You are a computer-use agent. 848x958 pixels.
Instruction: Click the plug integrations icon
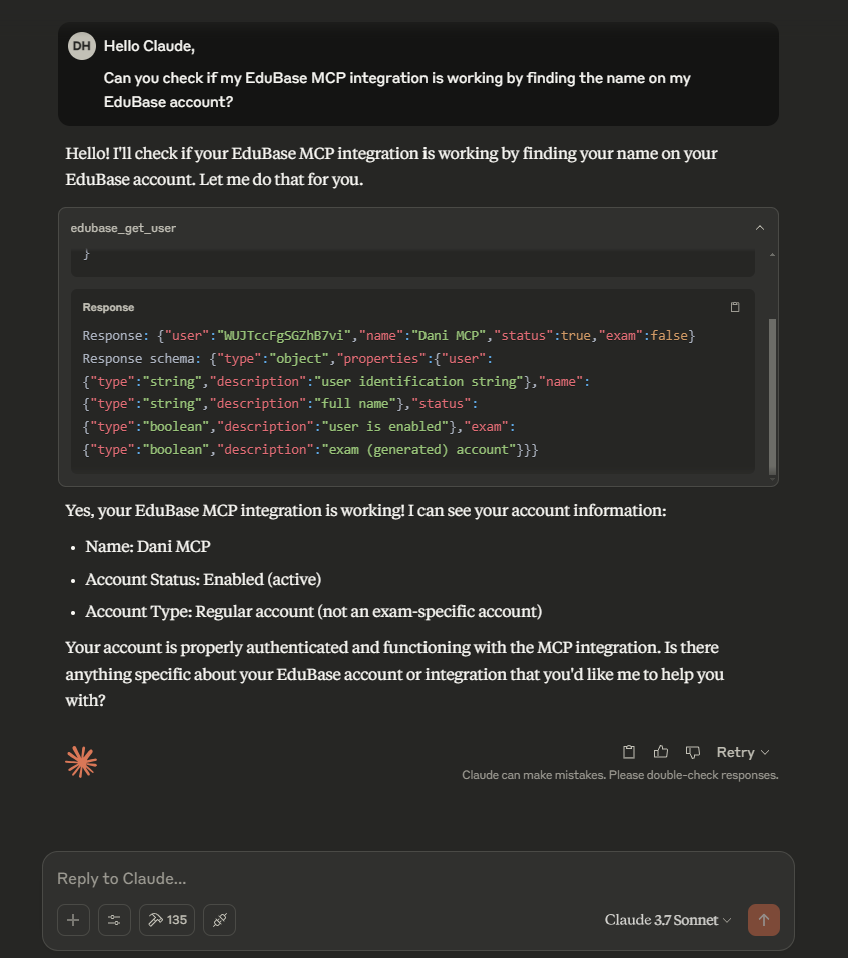[x=219, y=920]
